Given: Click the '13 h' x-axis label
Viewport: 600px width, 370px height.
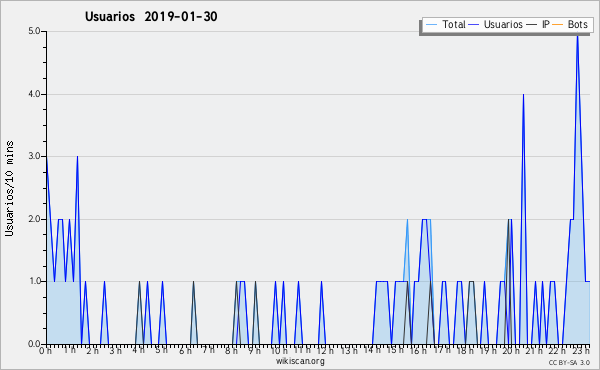Looking at the screenshot, I should point(349,351).
